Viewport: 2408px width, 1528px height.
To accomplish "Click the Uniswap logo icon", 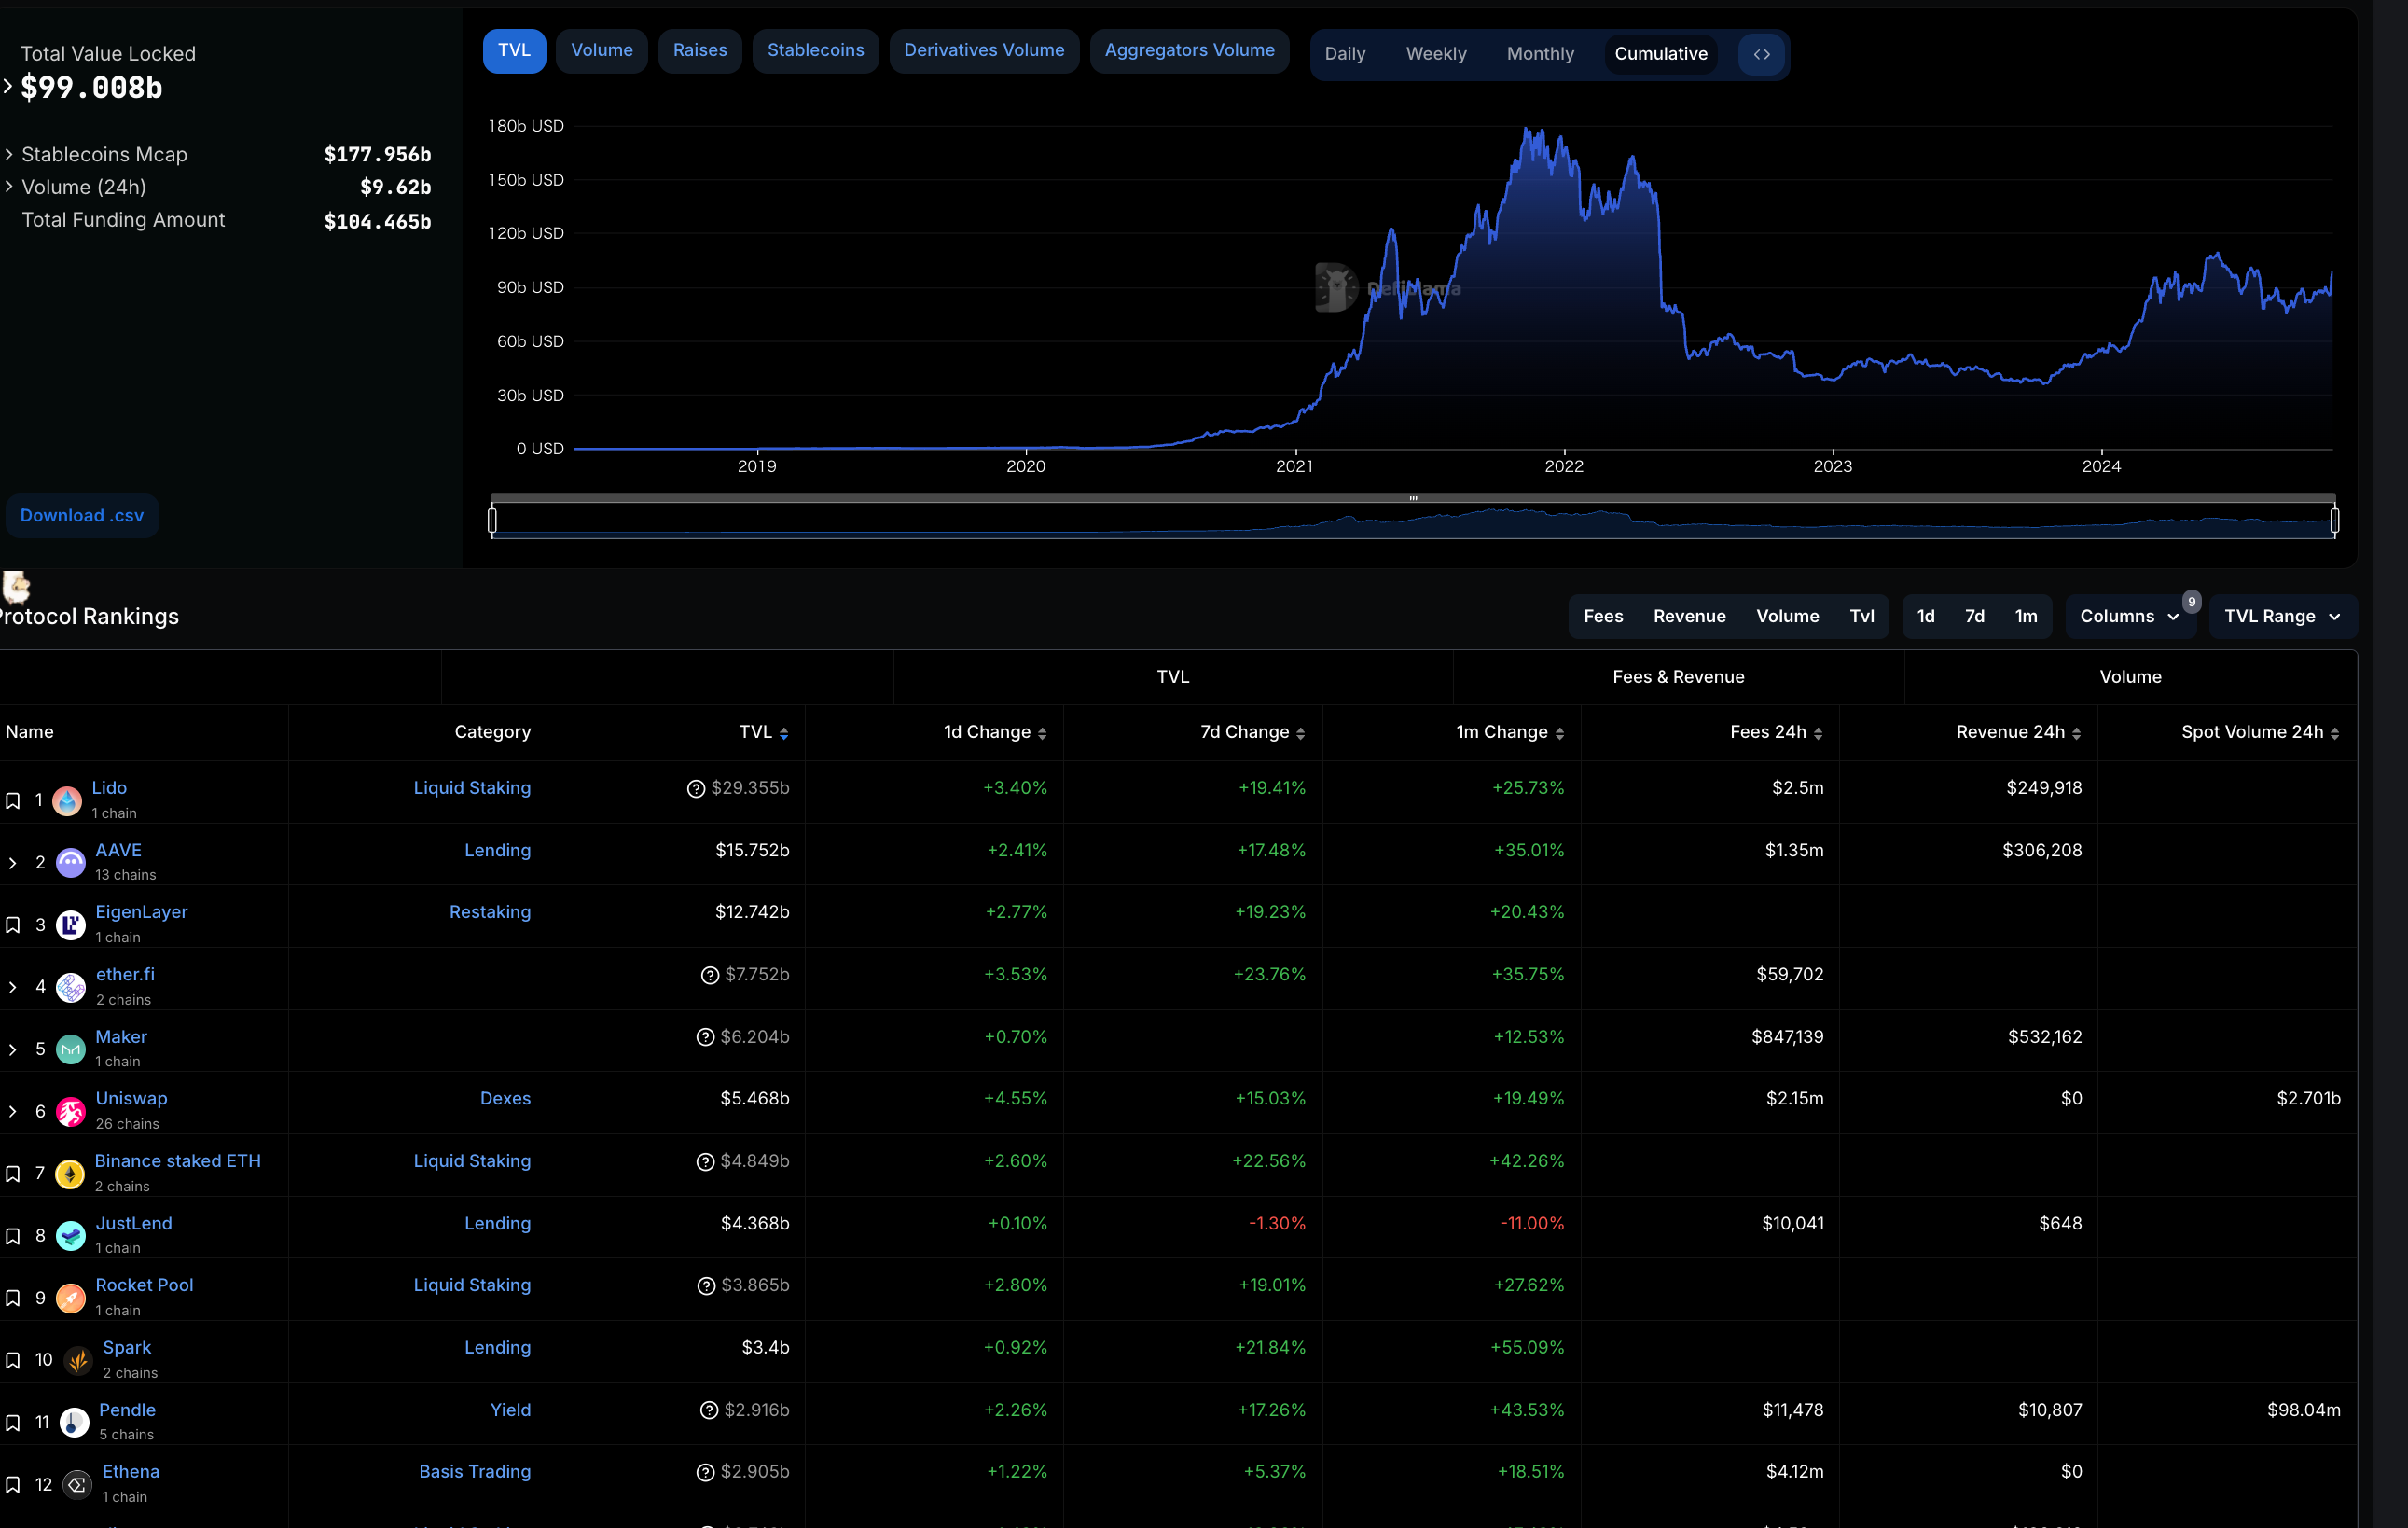I will 71,1111.
